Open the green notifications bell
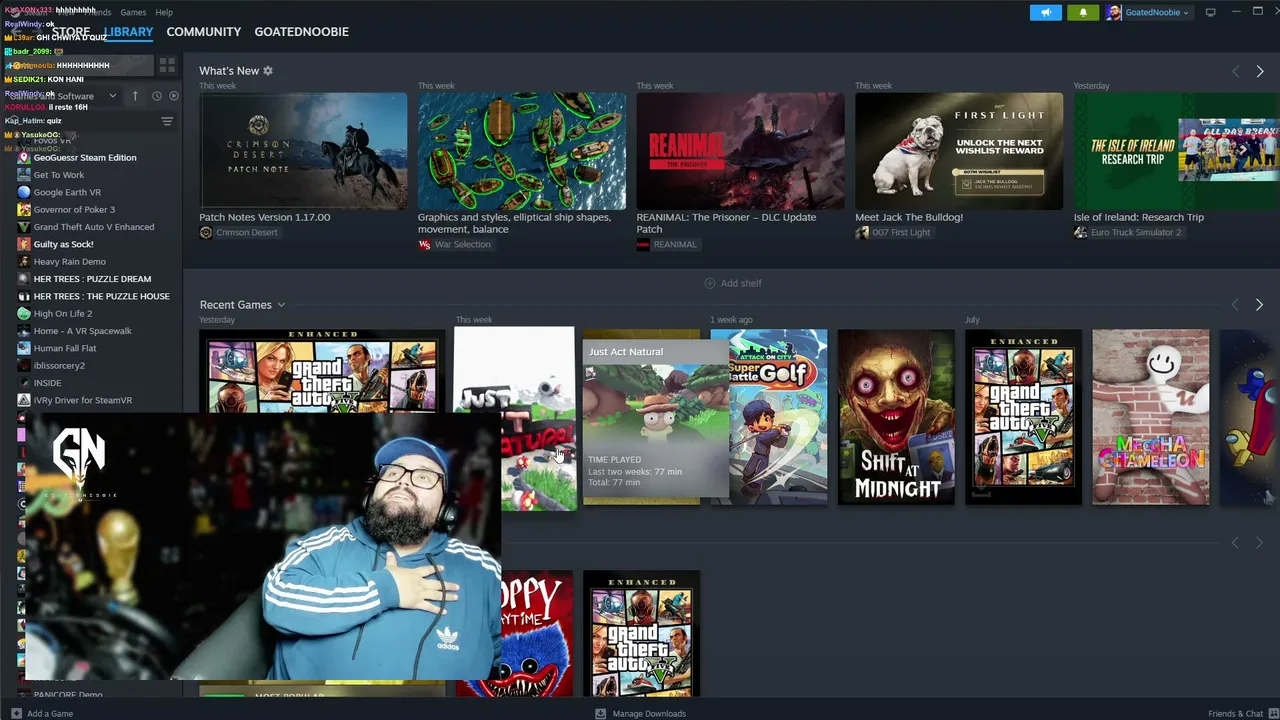Image resolution: width=1280 pixels, height=720 pixels. 1082,12
